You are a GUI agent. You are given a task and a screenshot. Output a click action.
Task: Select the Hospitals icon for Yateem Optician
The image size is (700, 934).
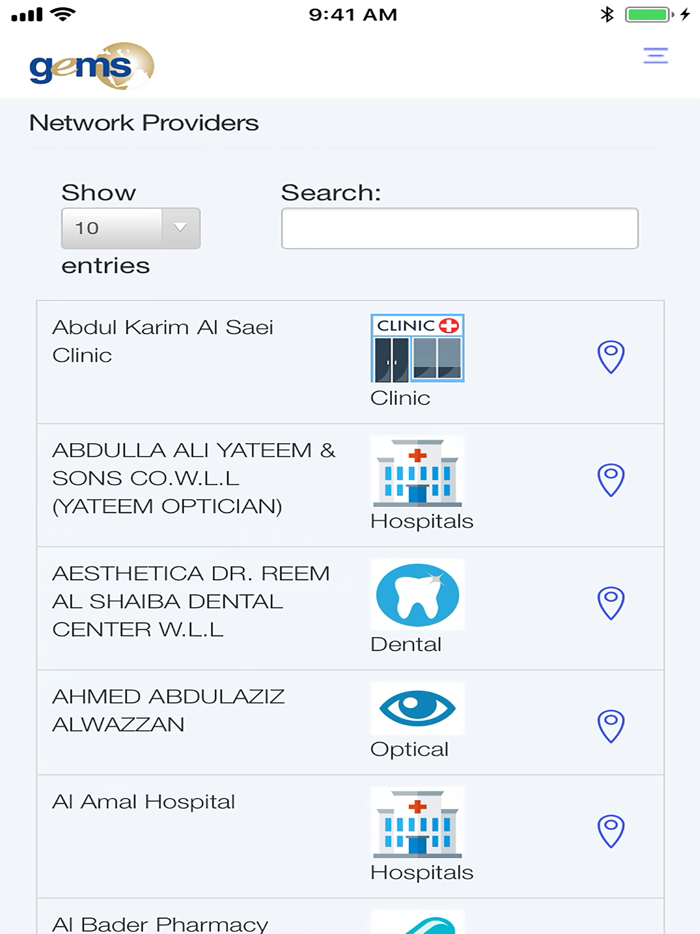click(418, 472)
